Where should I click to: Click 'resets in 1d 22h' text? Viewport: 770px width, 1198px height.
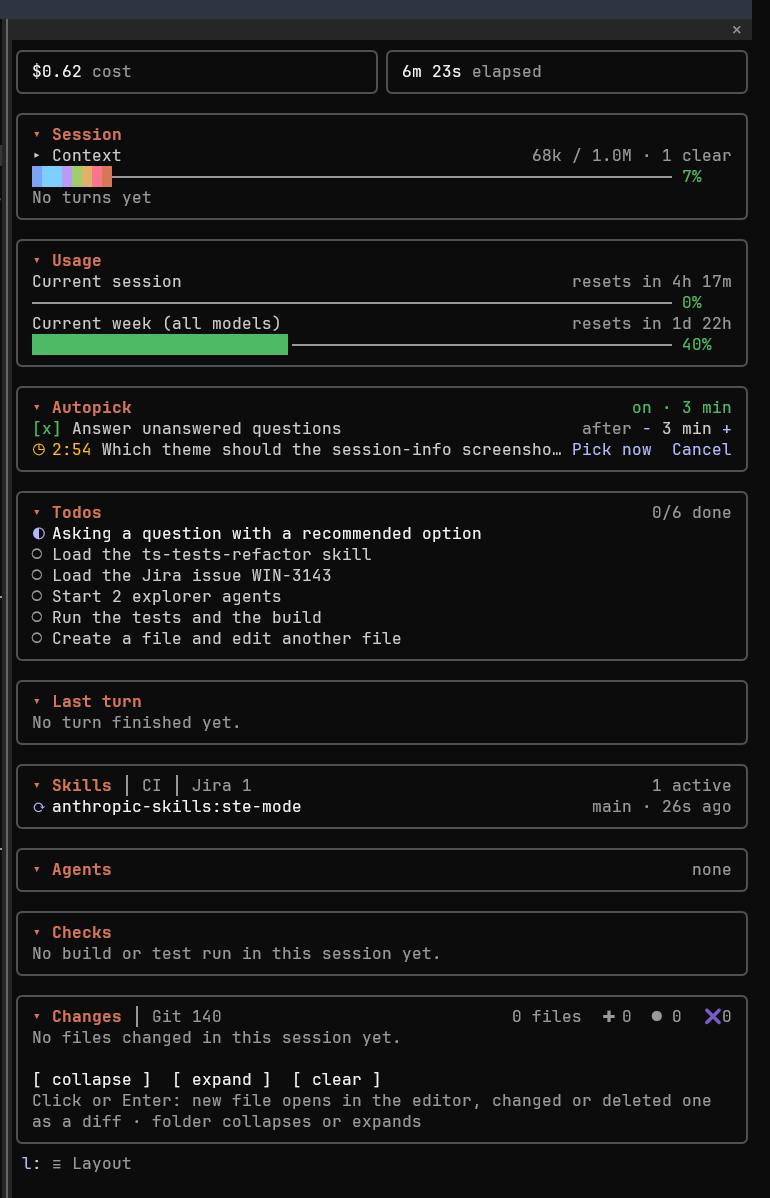click(652, 324)
